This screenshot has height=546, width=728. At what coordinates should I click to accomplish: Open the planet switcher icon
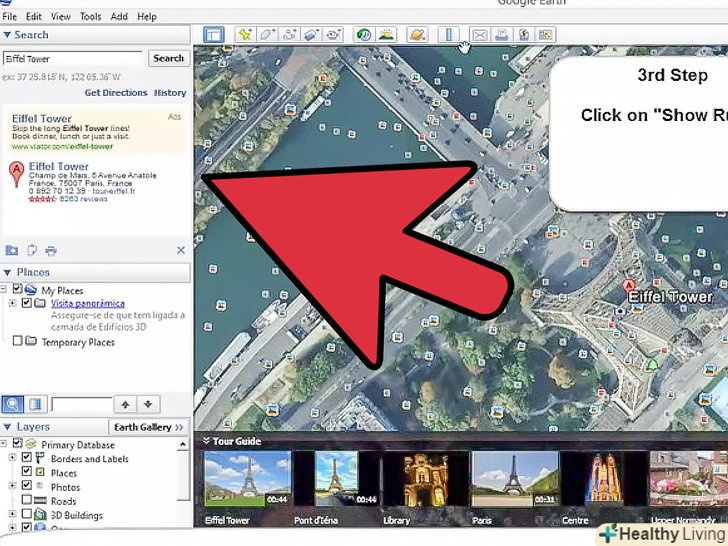[417, 35]
